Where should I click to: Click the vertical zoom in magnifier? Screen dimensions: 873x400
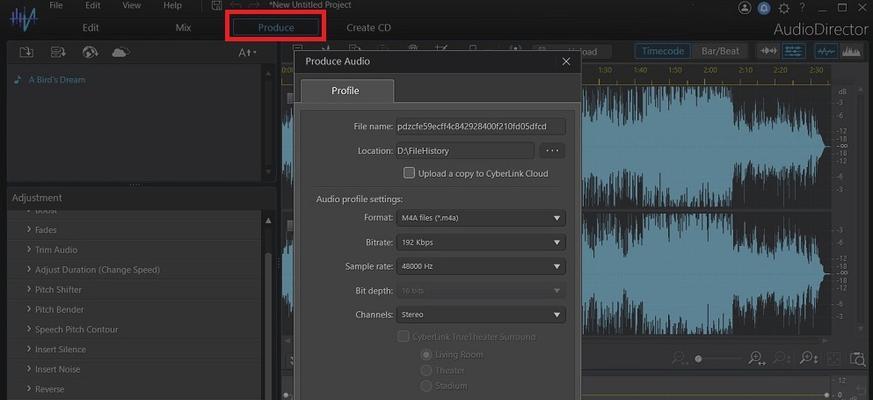point(808,359)
